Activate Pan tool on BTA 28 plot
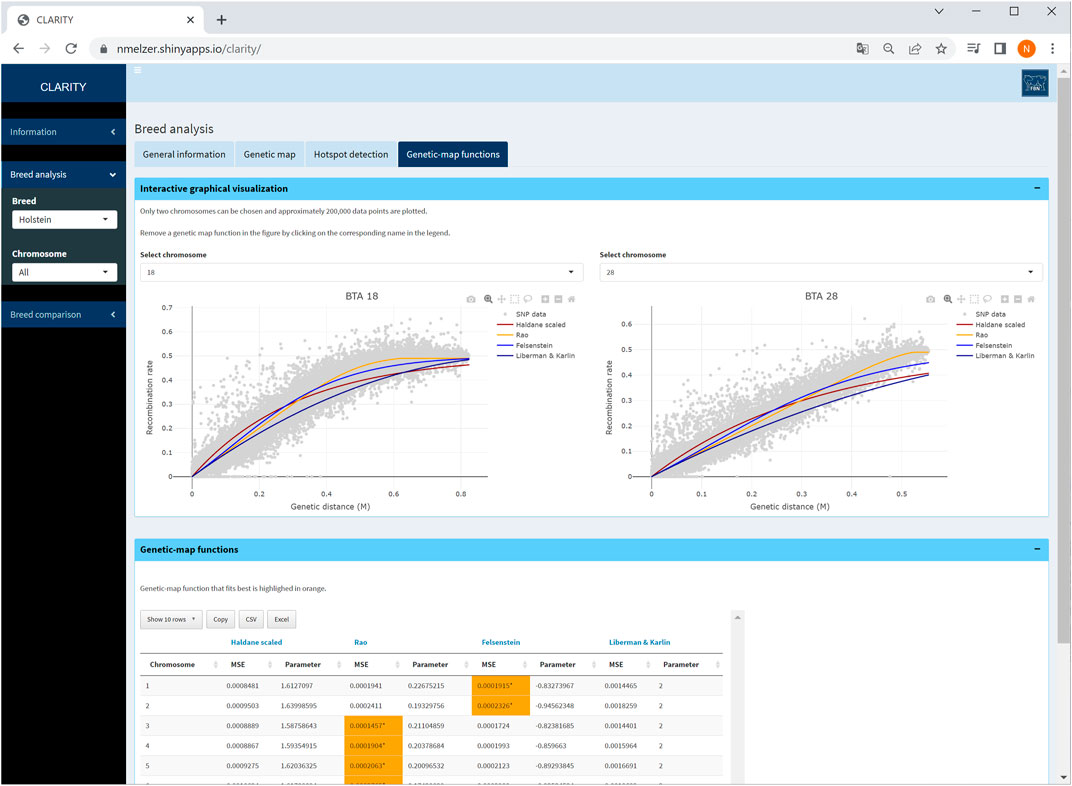Screen dimensions: 1072x786 coord(961,299)
